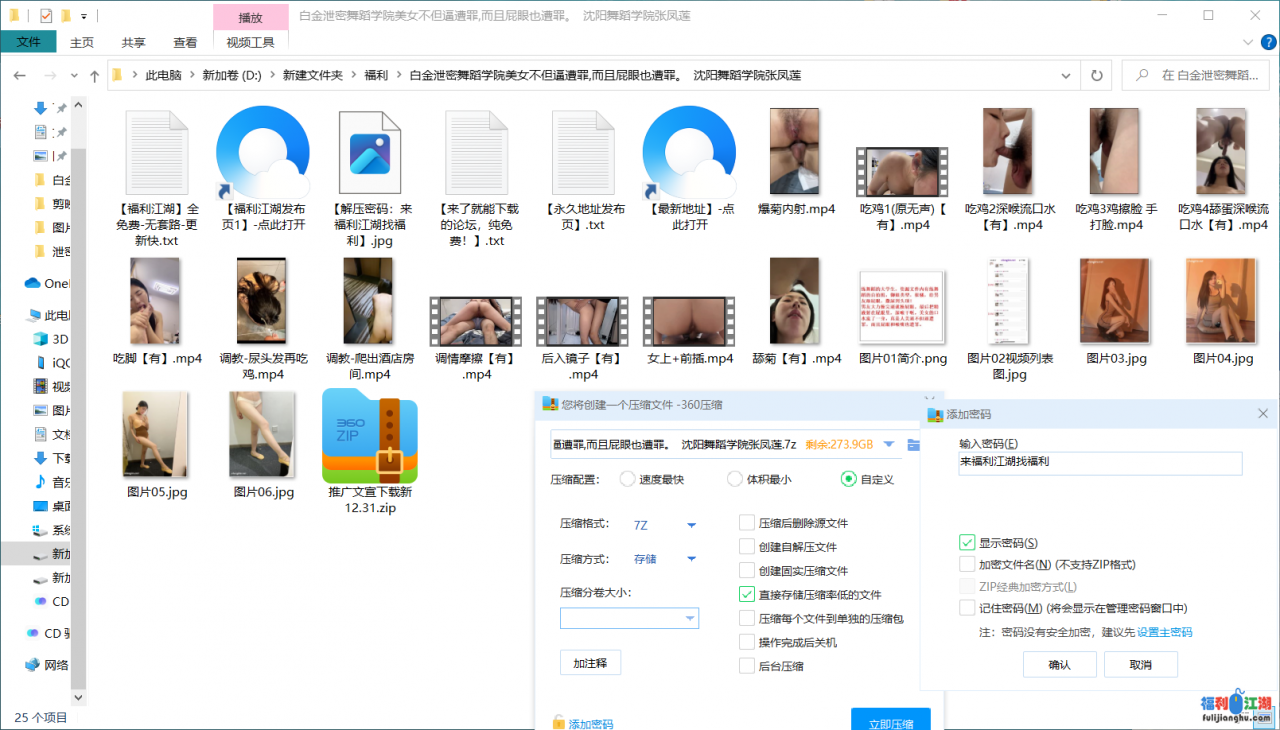Switch to the 查看 ribbon tab
1280x730 pixels.
click(185, 42)
